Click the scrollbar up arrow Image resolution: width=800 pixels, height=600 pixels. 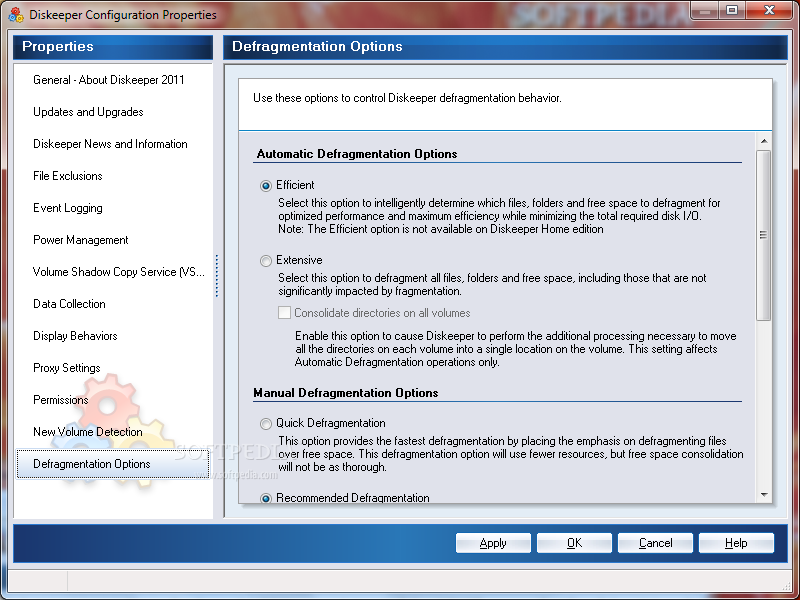(764, 141)
